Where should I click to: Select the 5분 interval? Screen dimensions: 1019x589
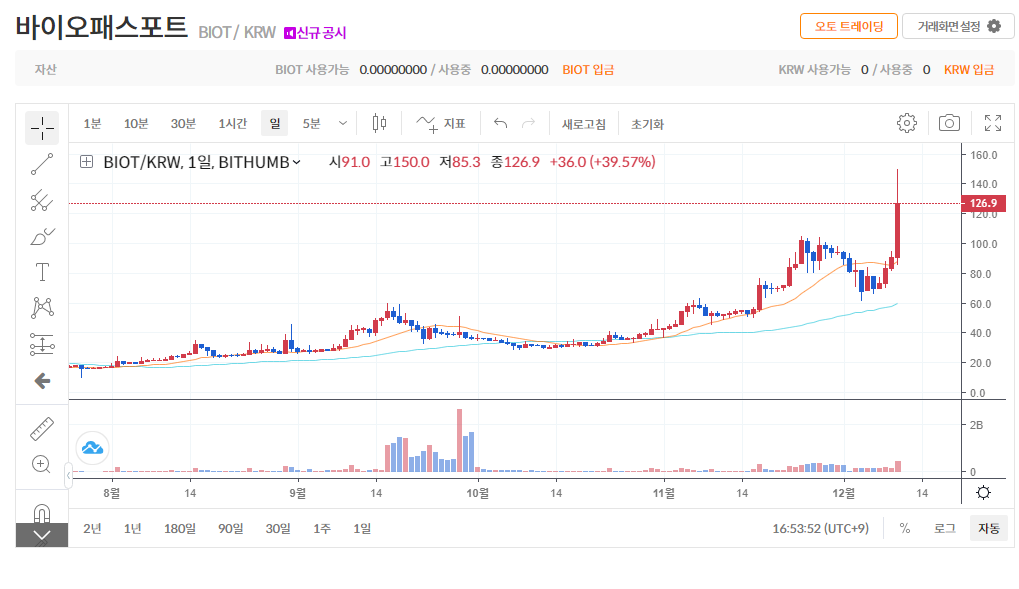click(311, 124)
